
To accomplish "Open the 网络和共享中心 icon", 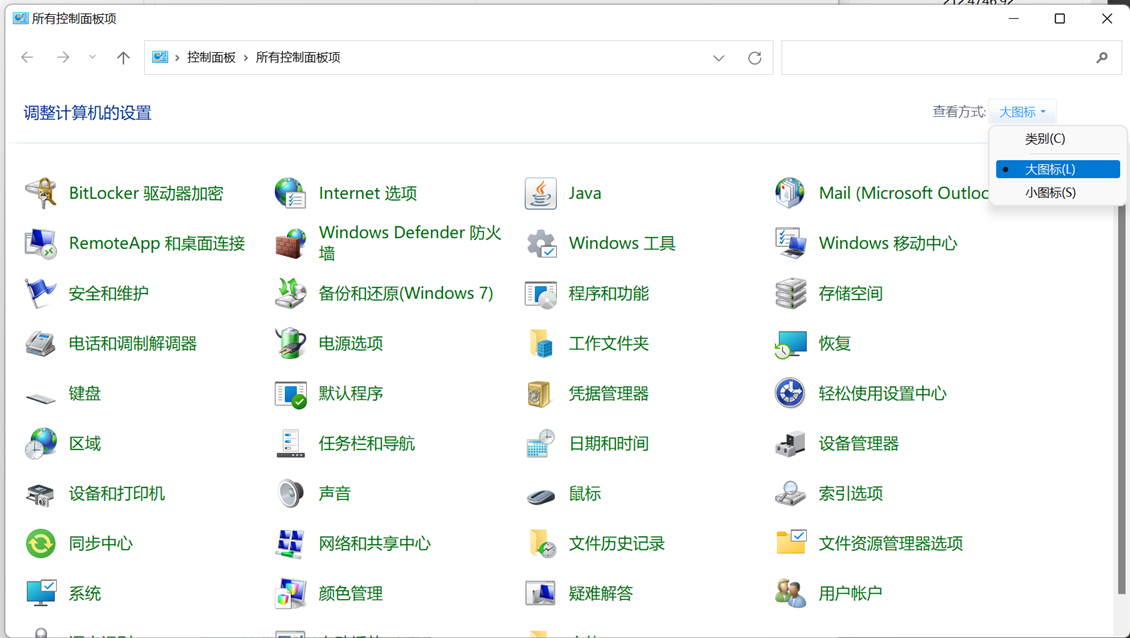I will click(290, 544).
